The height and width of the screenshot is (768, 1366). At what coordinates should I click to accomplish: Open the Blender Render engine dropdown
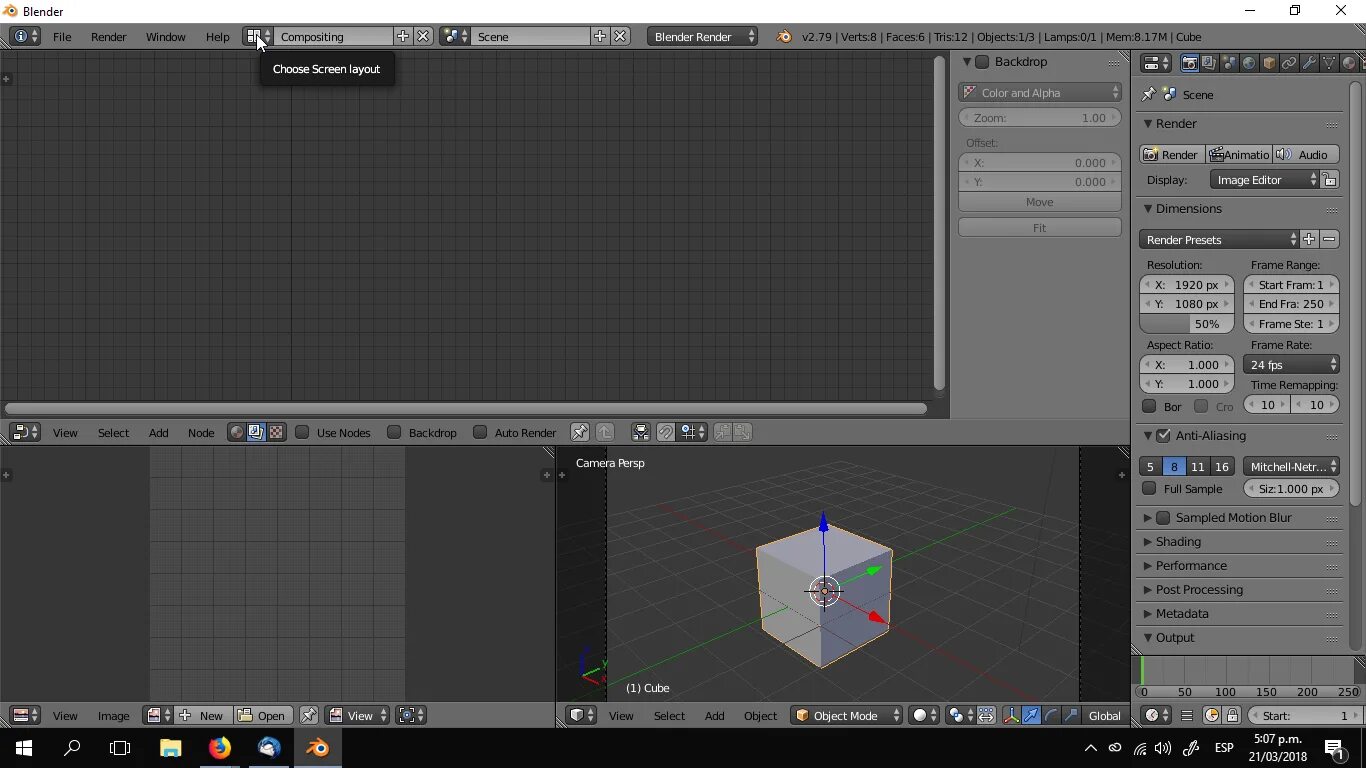point(703,36)
